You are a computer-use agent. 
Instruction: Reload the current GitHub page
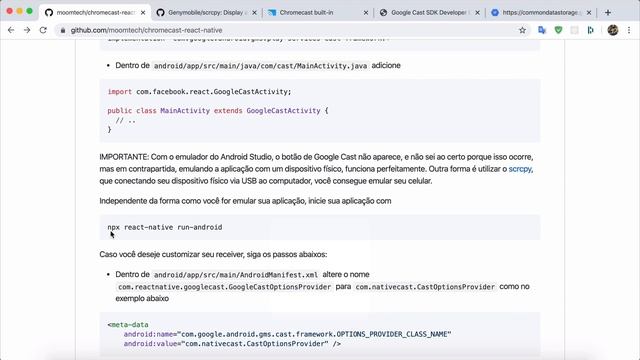click(x=43, y=30)
